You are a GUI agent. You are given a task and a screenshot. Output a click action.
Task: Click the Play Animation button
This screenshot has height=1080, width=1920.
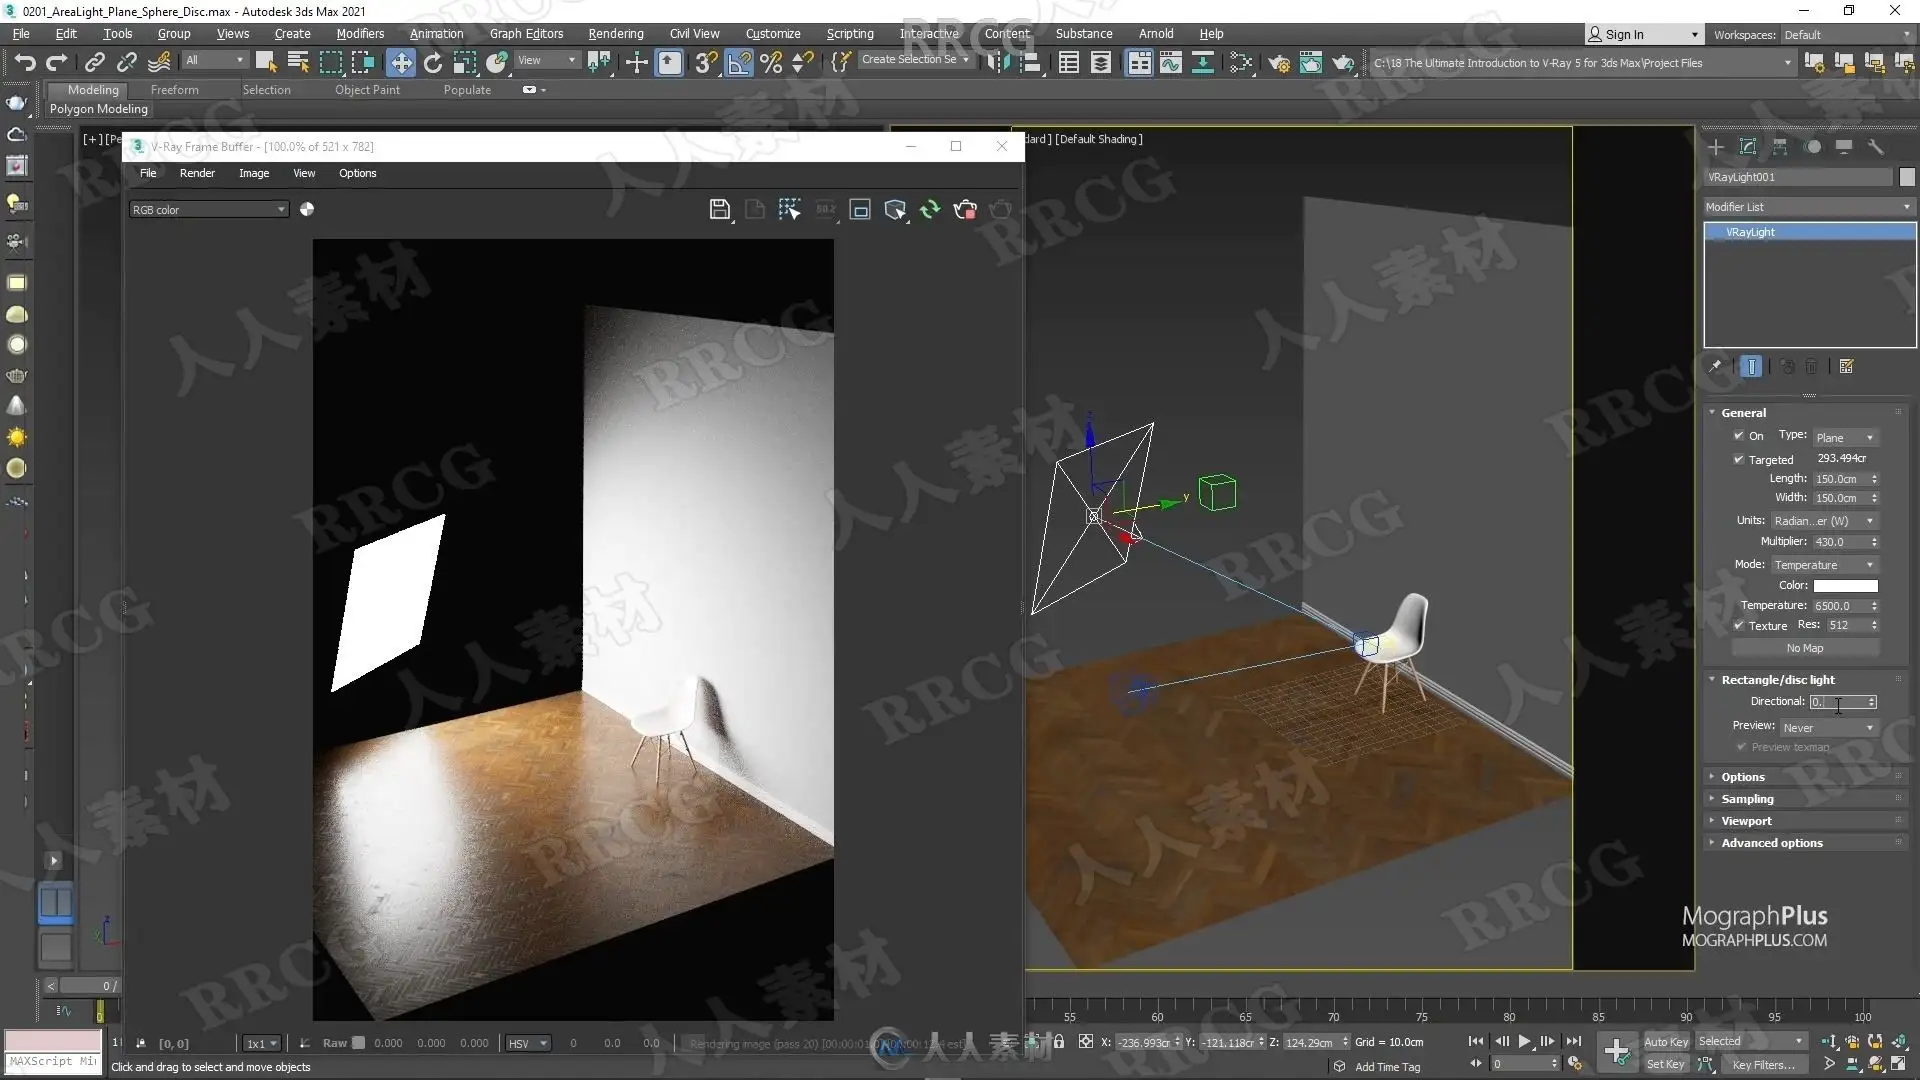tap(1524, 1041)
